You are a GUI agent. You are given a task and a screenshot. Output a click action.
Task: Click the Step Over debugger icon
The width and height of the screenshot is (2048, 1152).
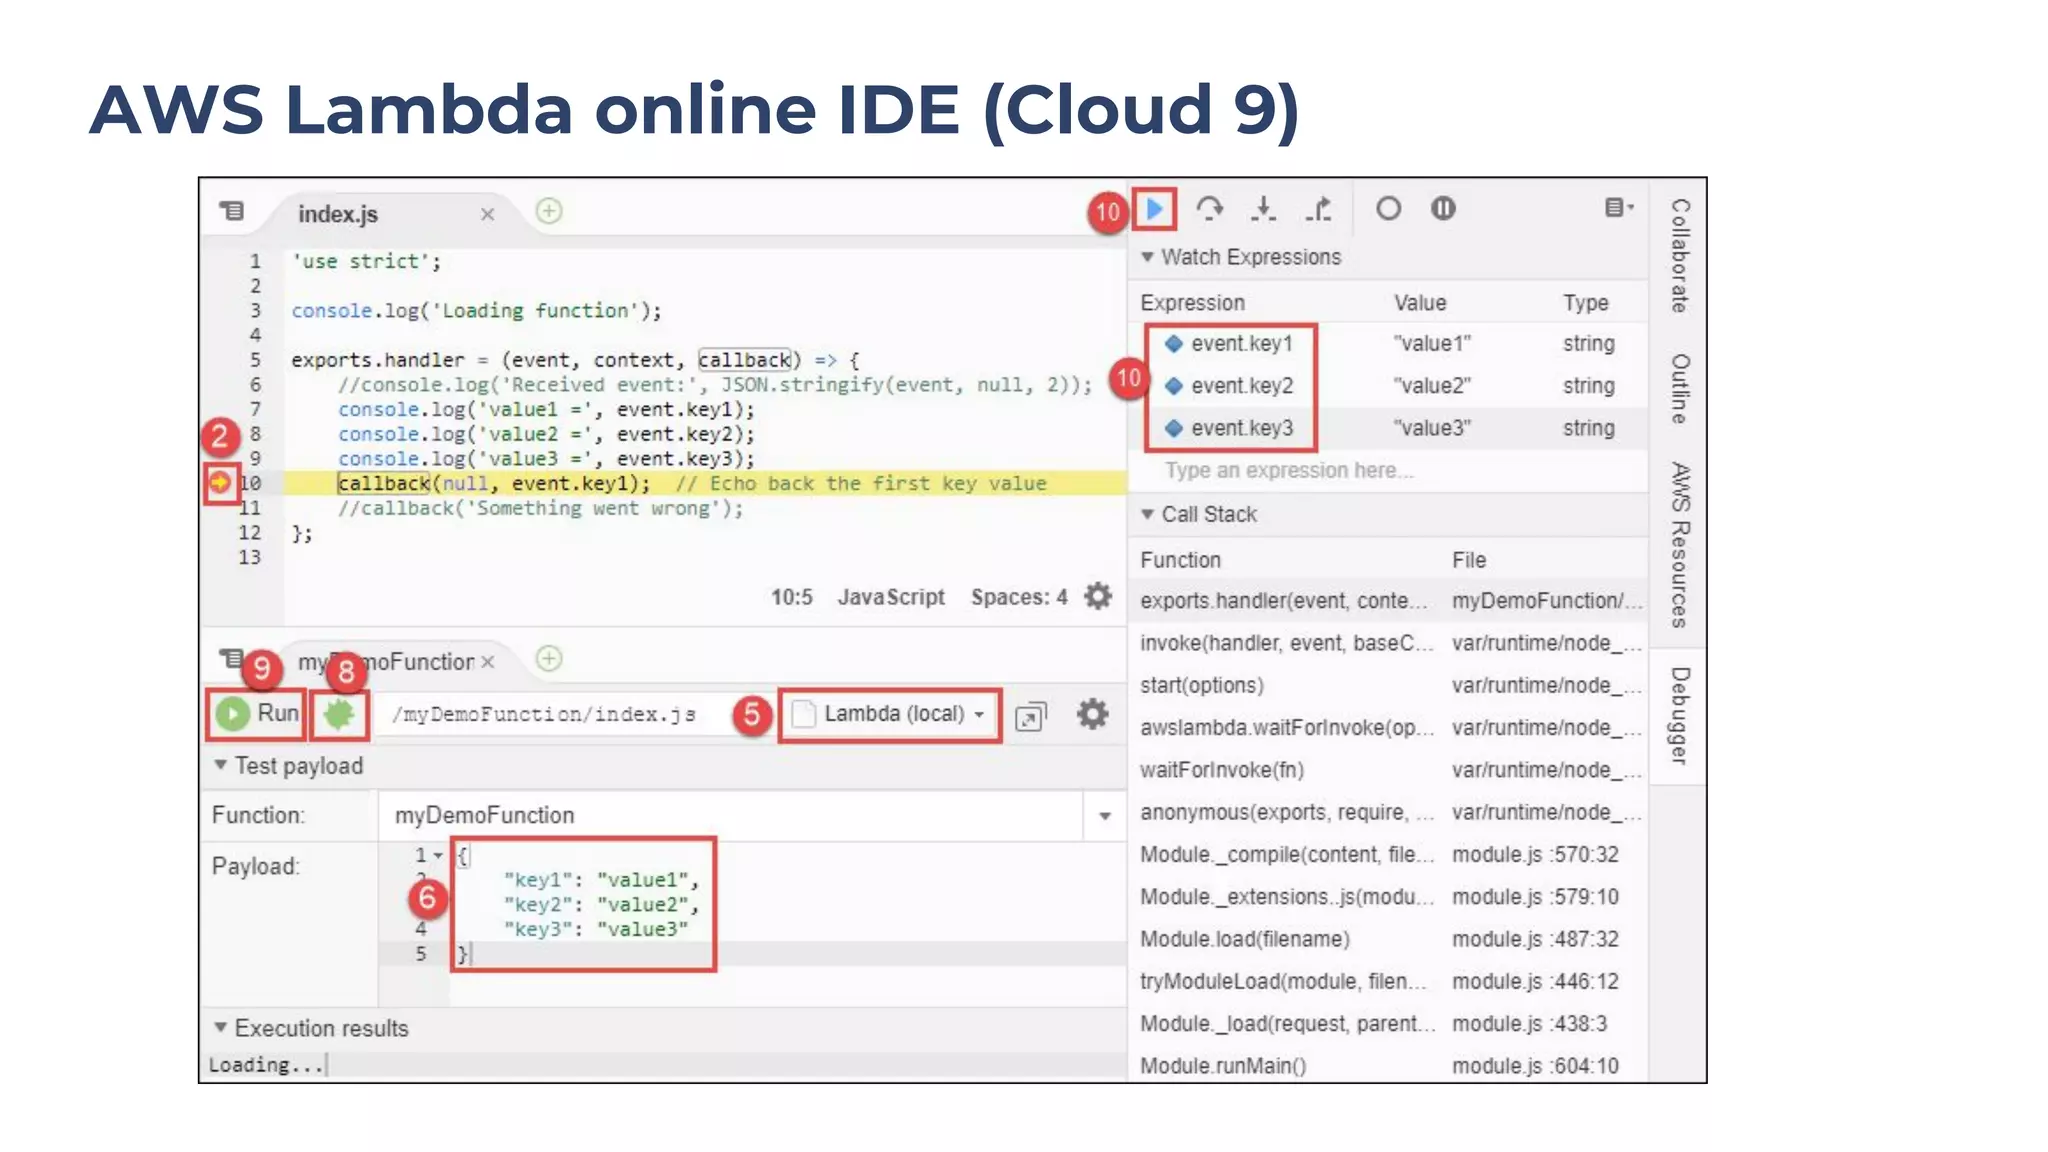tap(1209, 208)
